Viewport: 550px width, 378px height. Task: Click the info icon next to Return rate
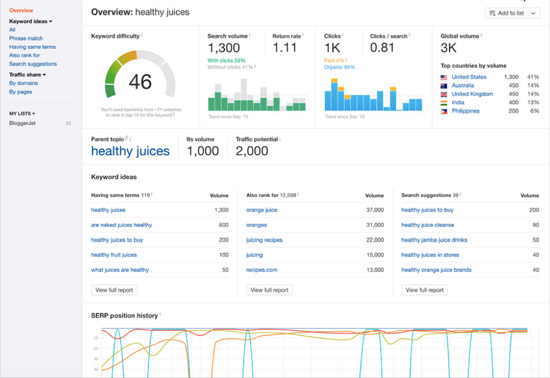tap(303, 35)
